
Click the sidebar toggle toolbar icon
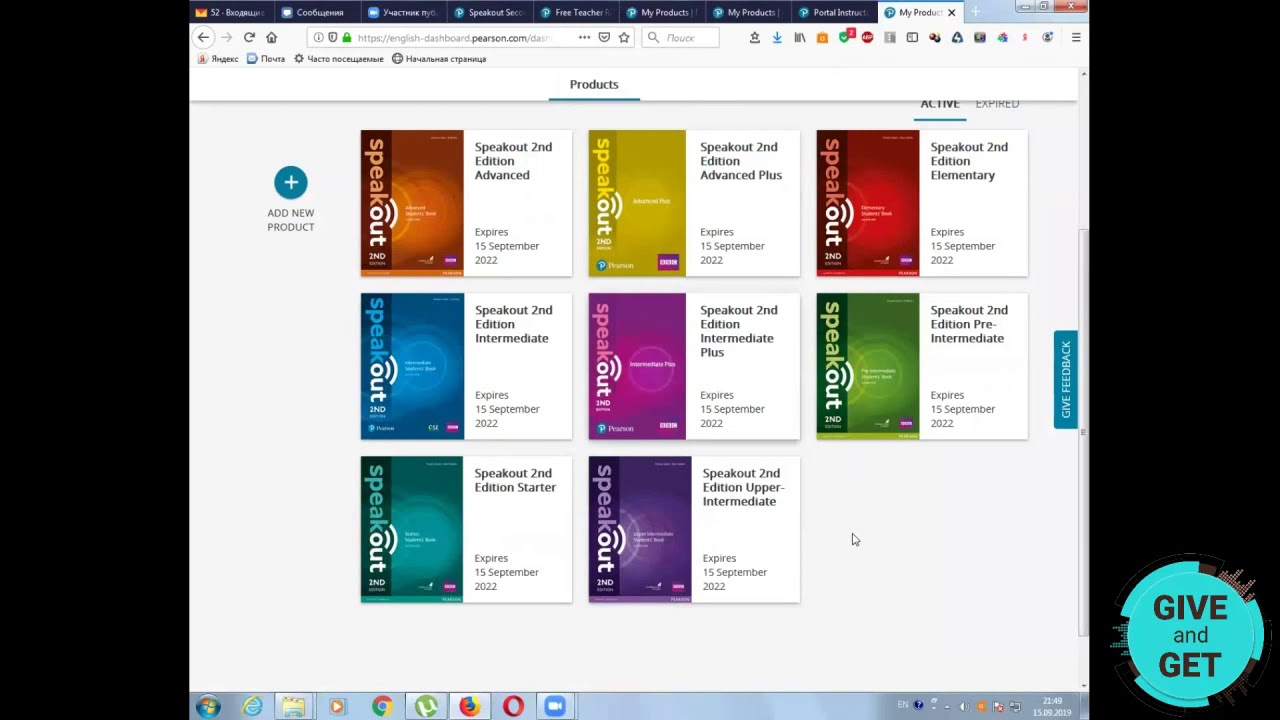(912, 37)
